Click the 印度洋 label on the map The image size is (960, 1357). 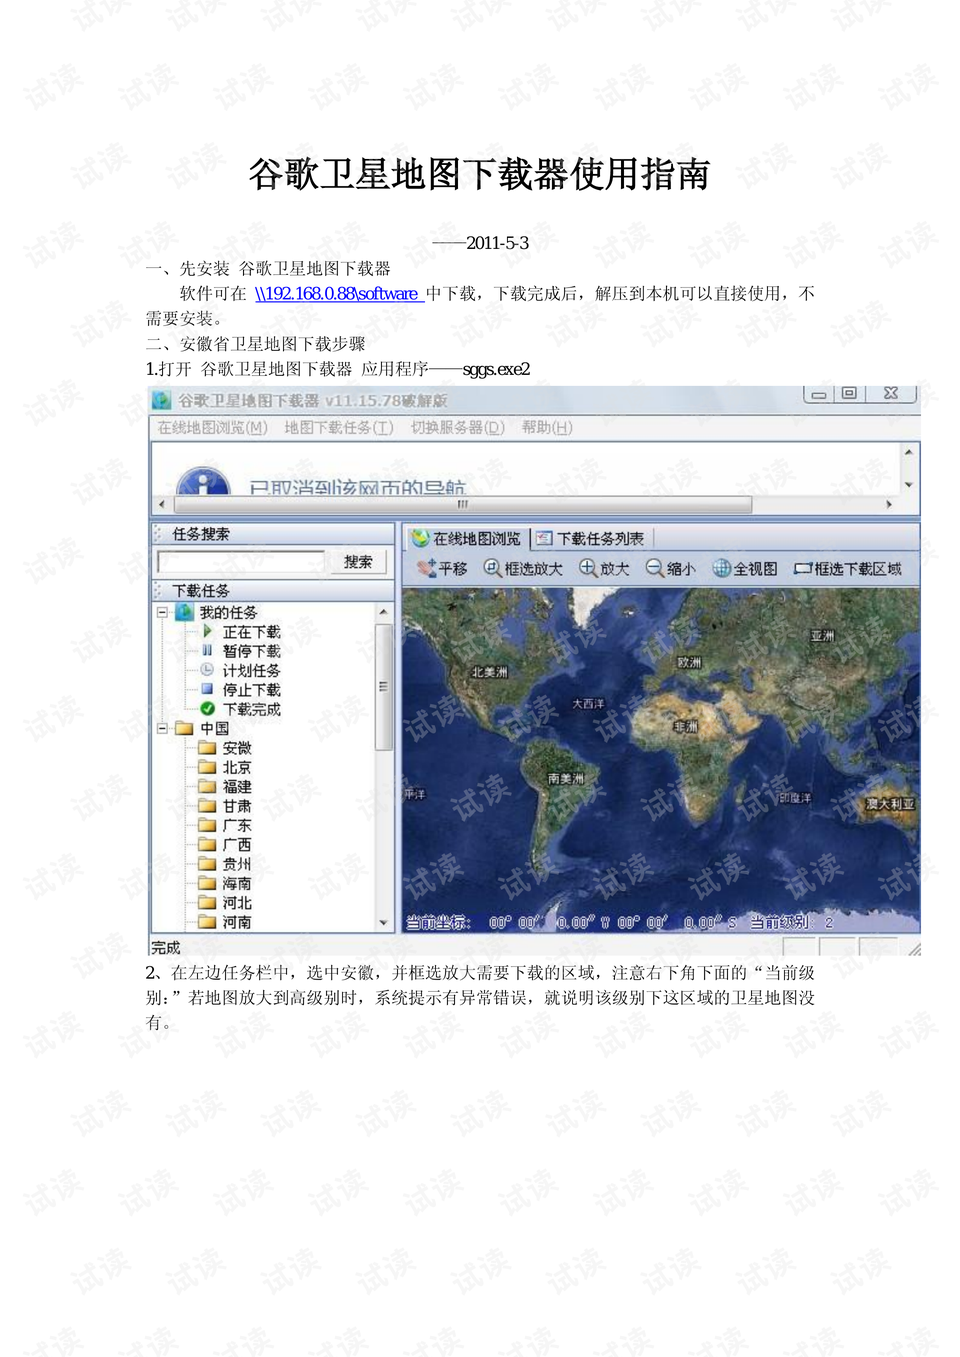(795, 798)
